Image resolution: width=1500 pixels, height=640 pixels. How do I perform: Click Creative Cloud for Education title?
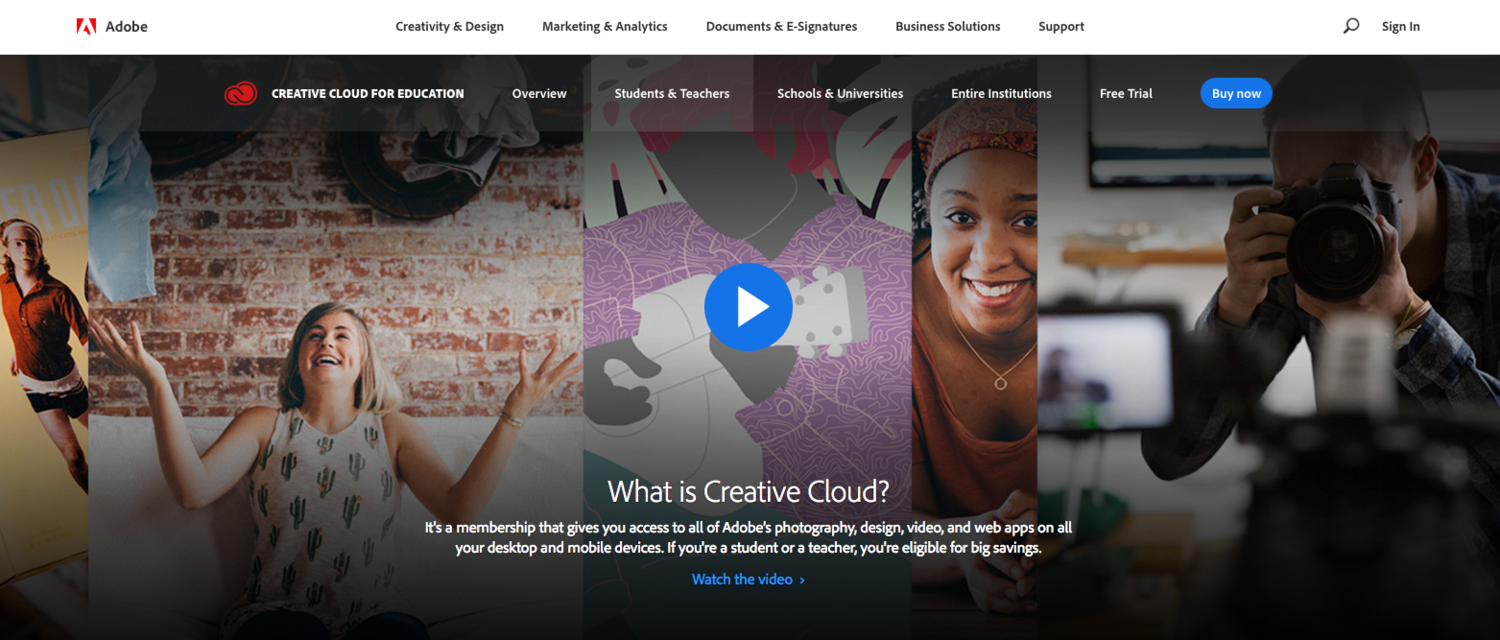tap(368, 94)
